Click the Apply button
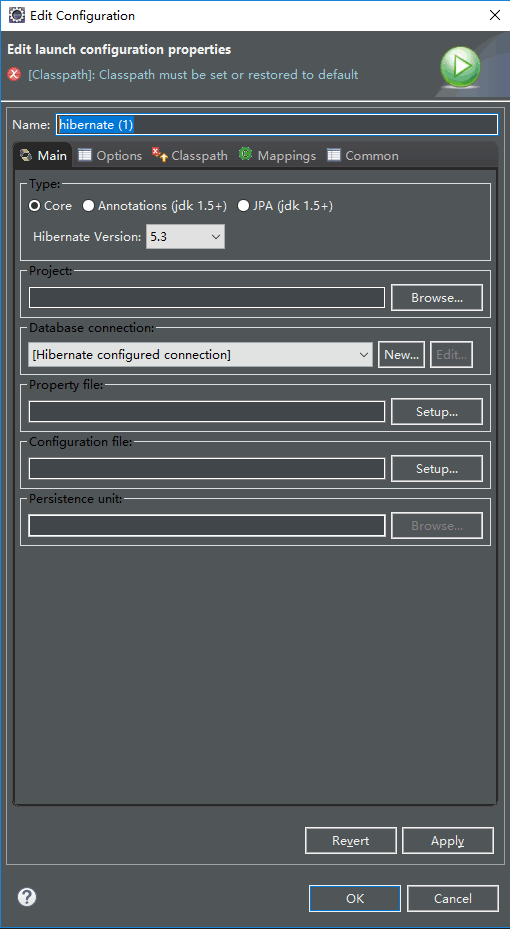This screenshot has width=510, height=929. click(x=447, y=840)
